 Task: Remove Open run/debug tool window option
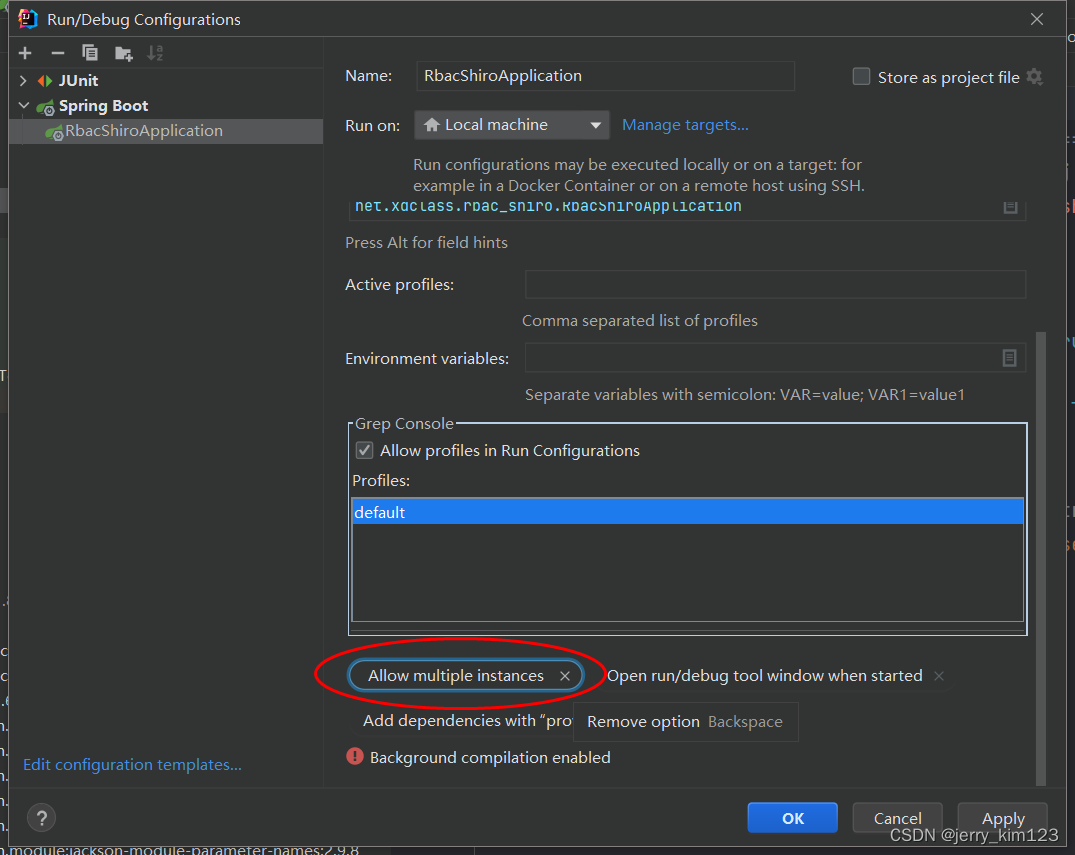pos(939,676)
